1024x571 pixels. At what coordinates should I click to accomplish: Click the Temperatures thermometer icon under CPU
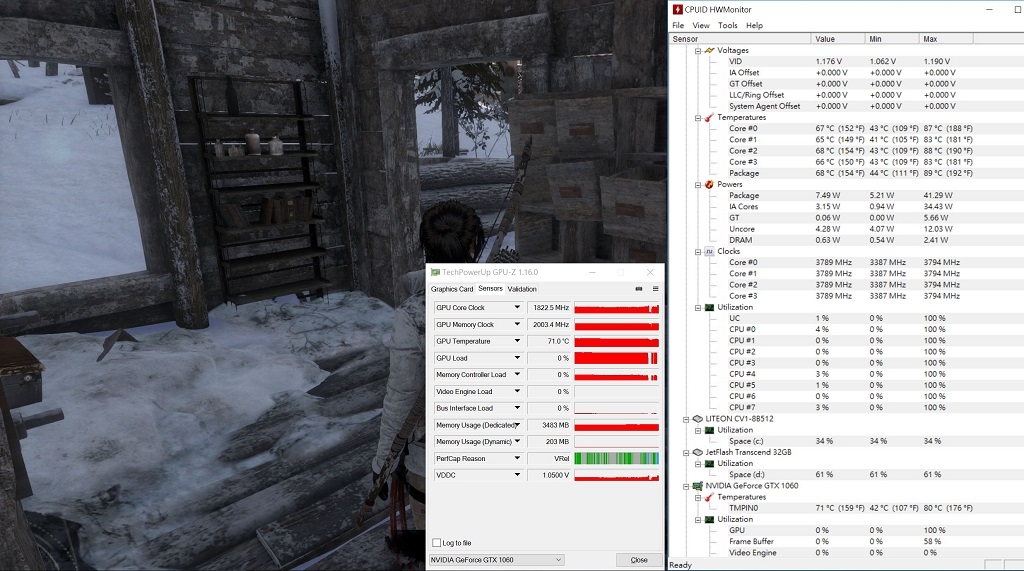709,118
